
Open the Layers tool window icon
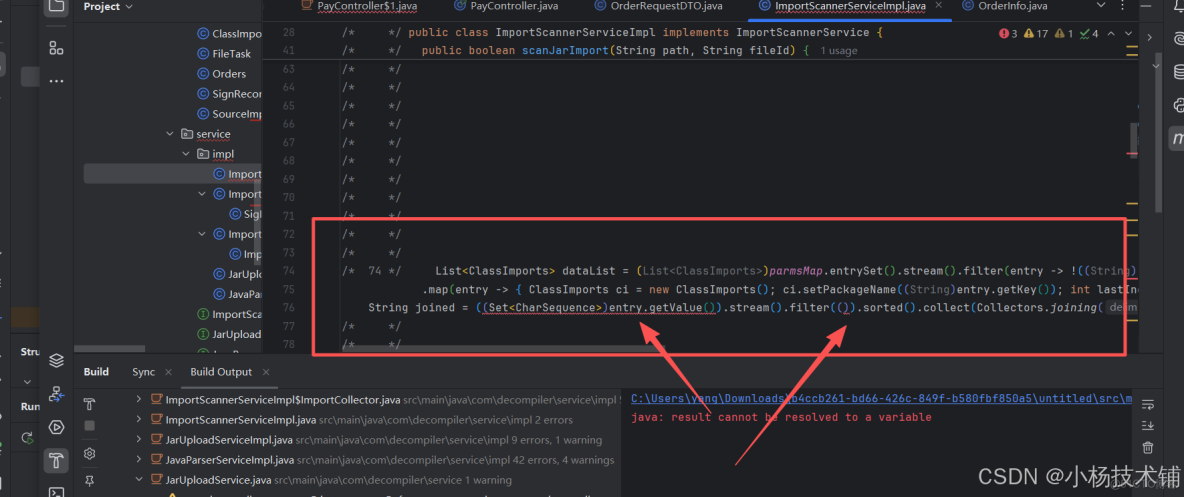tap(56, 360)
